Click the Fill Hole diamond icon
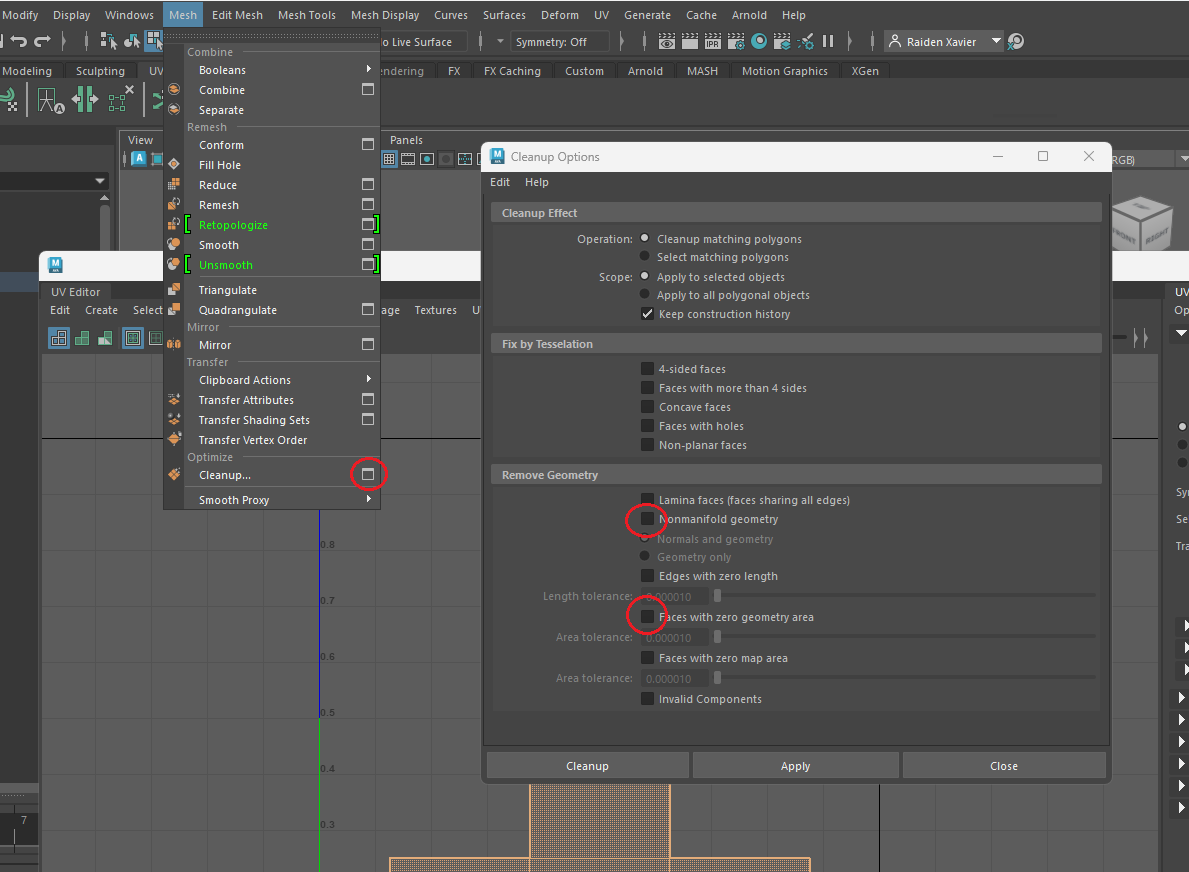Screen dimensions: 1189x872 (174, 165)
